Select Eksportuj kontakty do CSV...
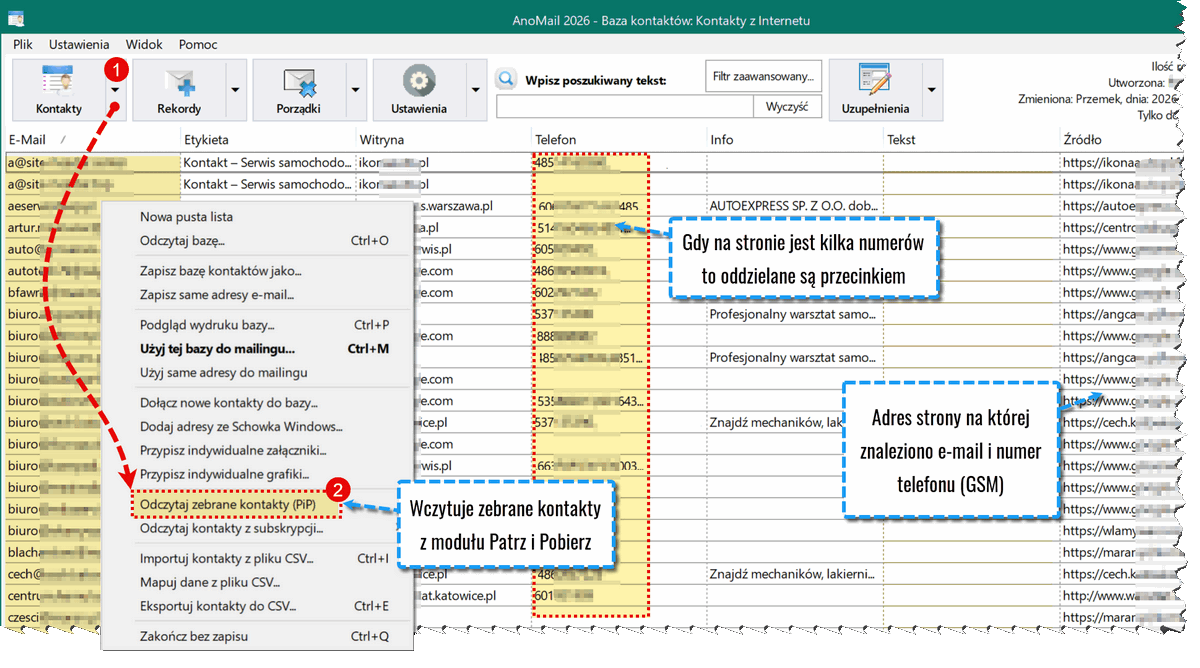 pyautogui.click(x=258, y=606)
